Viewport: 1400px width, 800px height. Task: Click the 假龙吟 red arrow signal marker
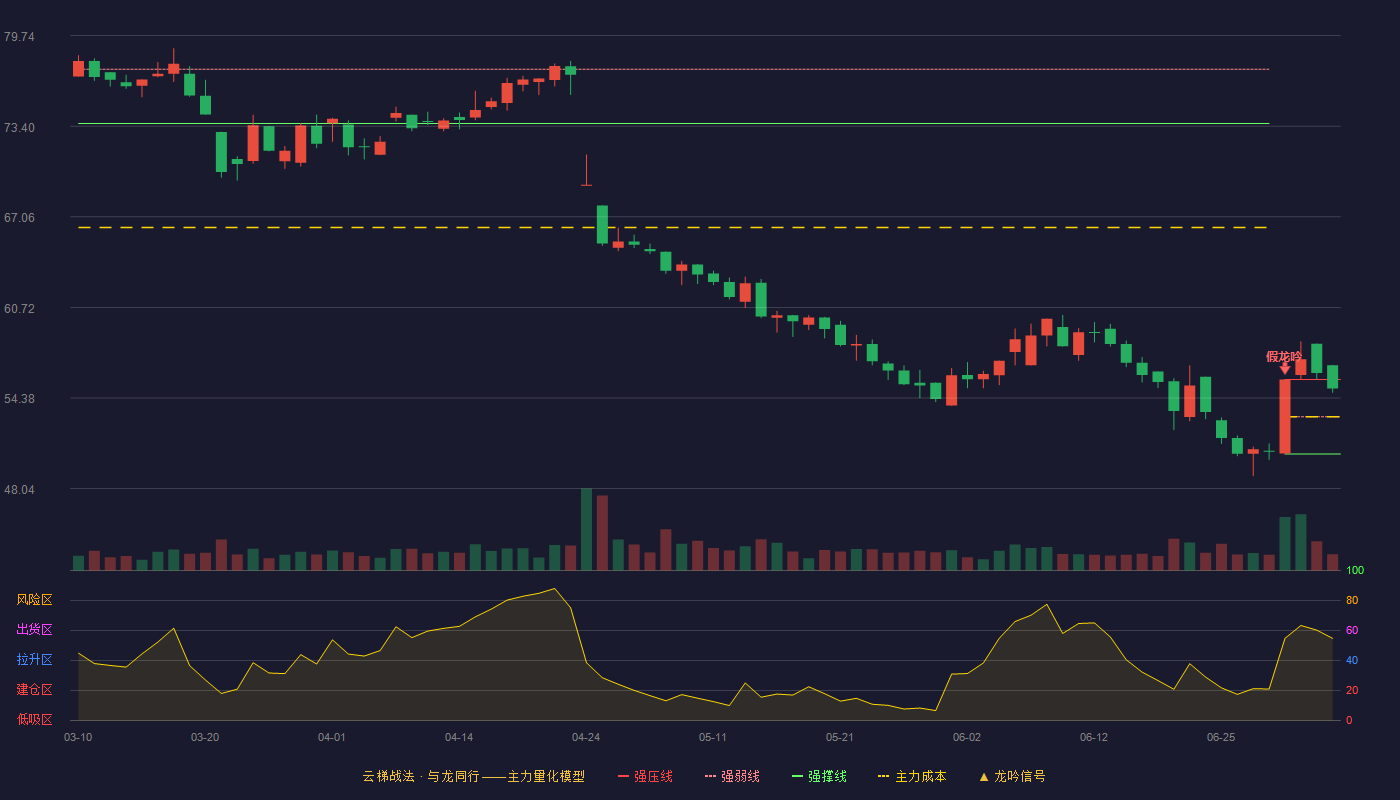1285,368
